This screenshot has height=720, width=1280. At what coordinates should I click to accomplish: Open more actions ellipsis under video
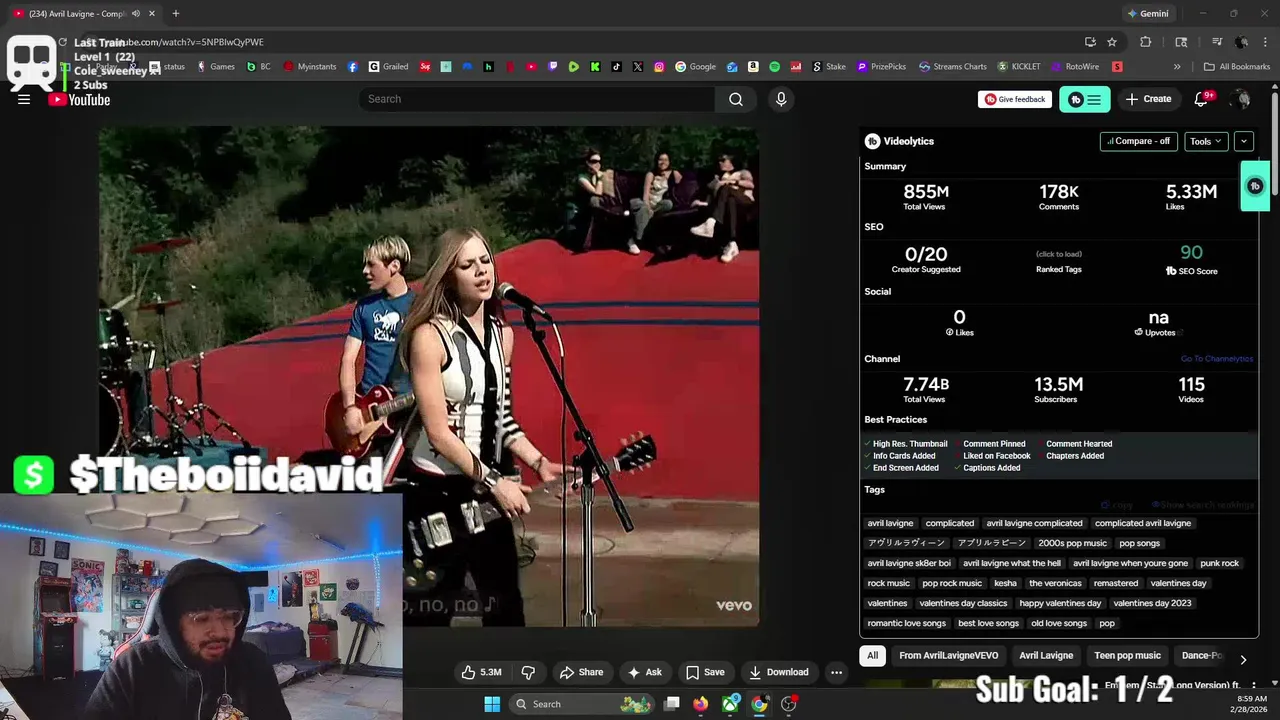point(836,672)
